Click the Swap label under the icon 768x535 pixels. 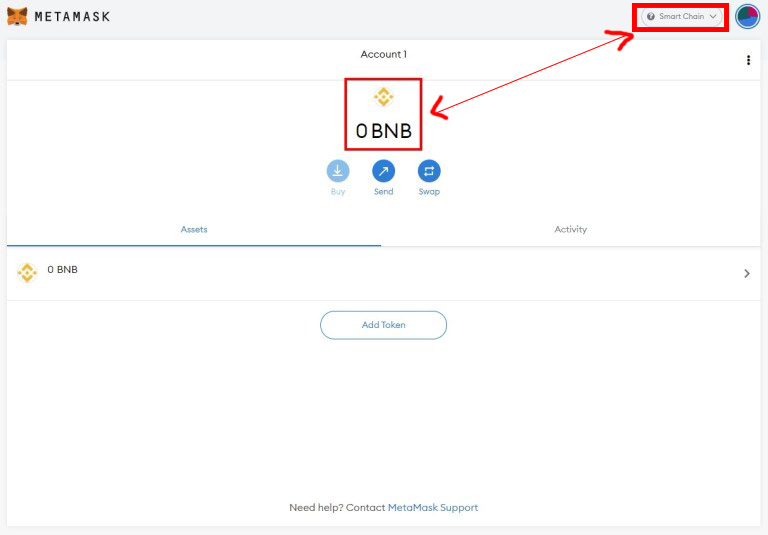pos(429,192)
